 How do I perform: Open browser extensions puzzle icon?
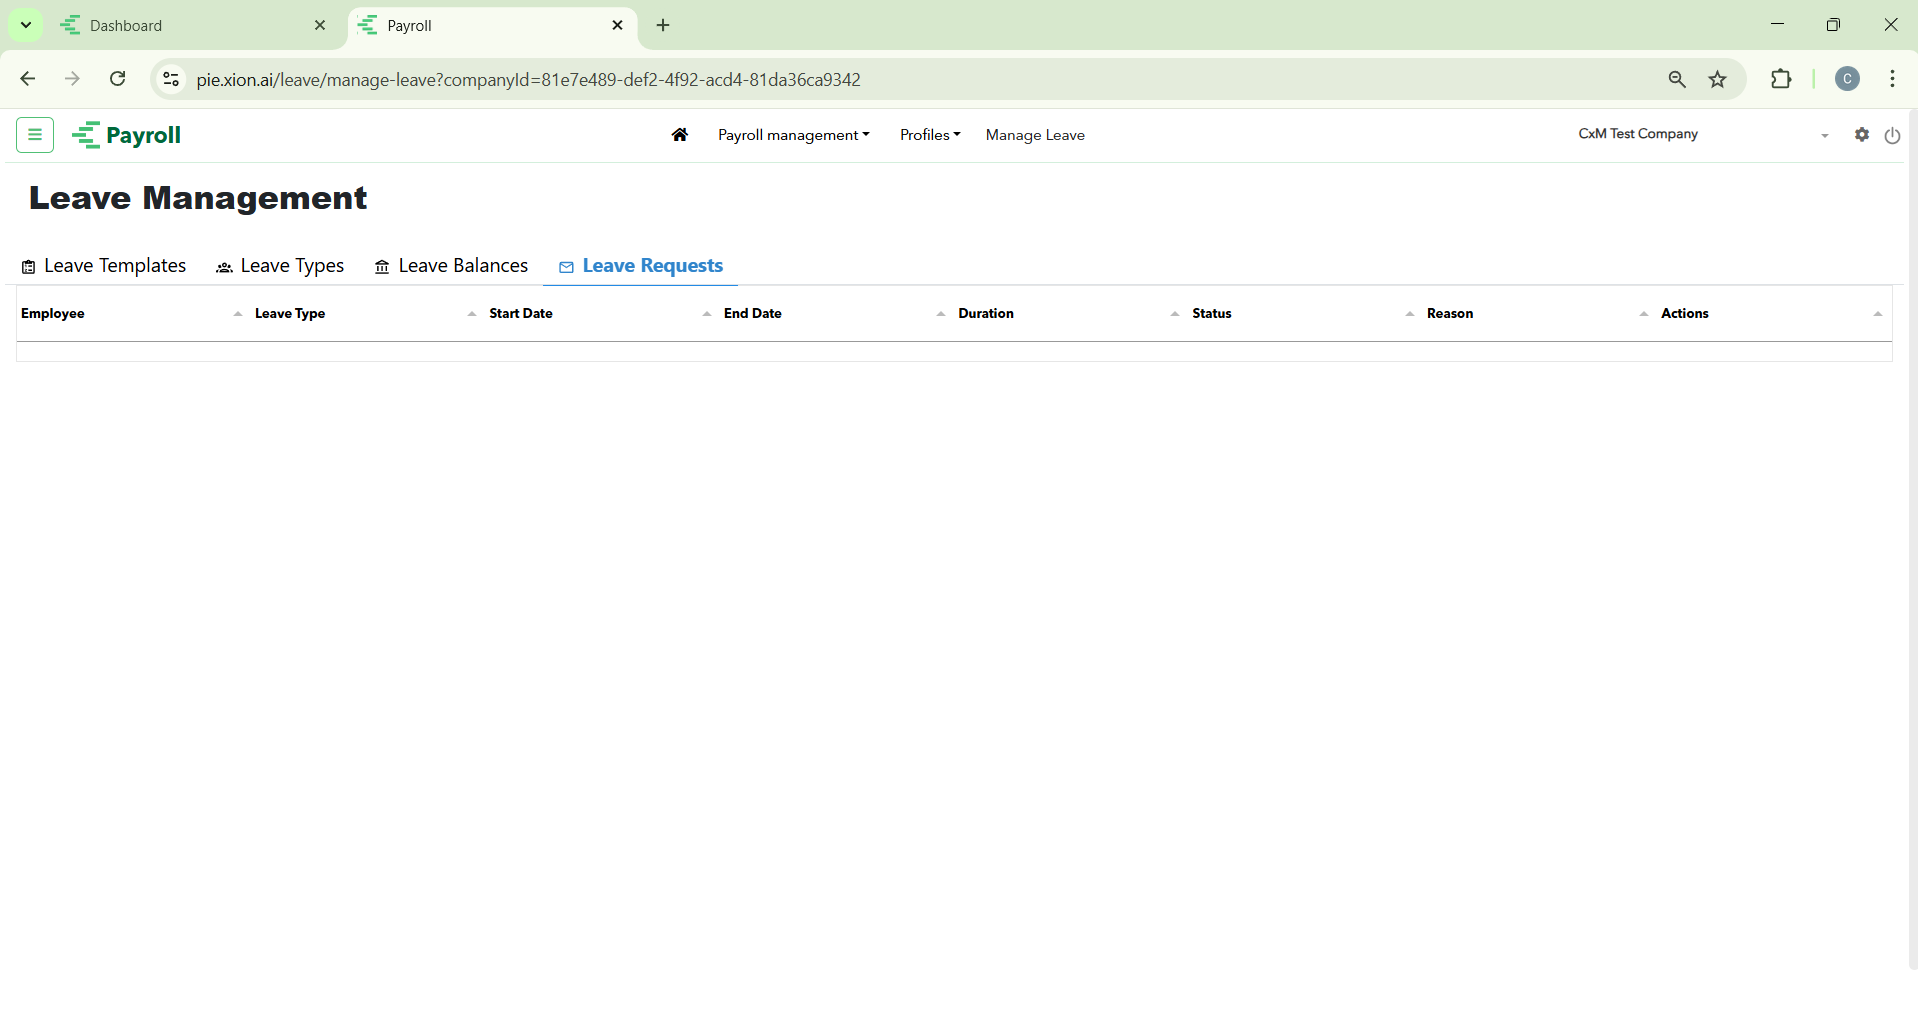1780,80
